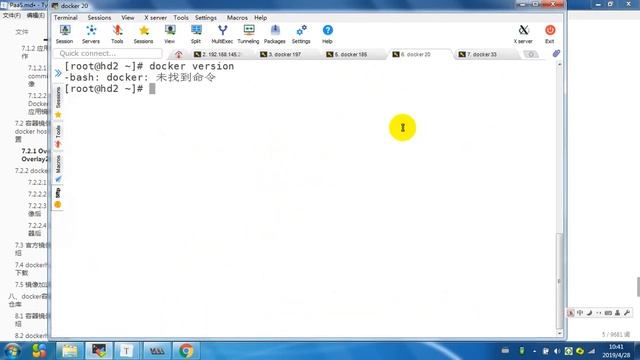Screen dimensions: 640x360
Task: Open the Tunneling toolbar icon
Action: click(248, 34)
